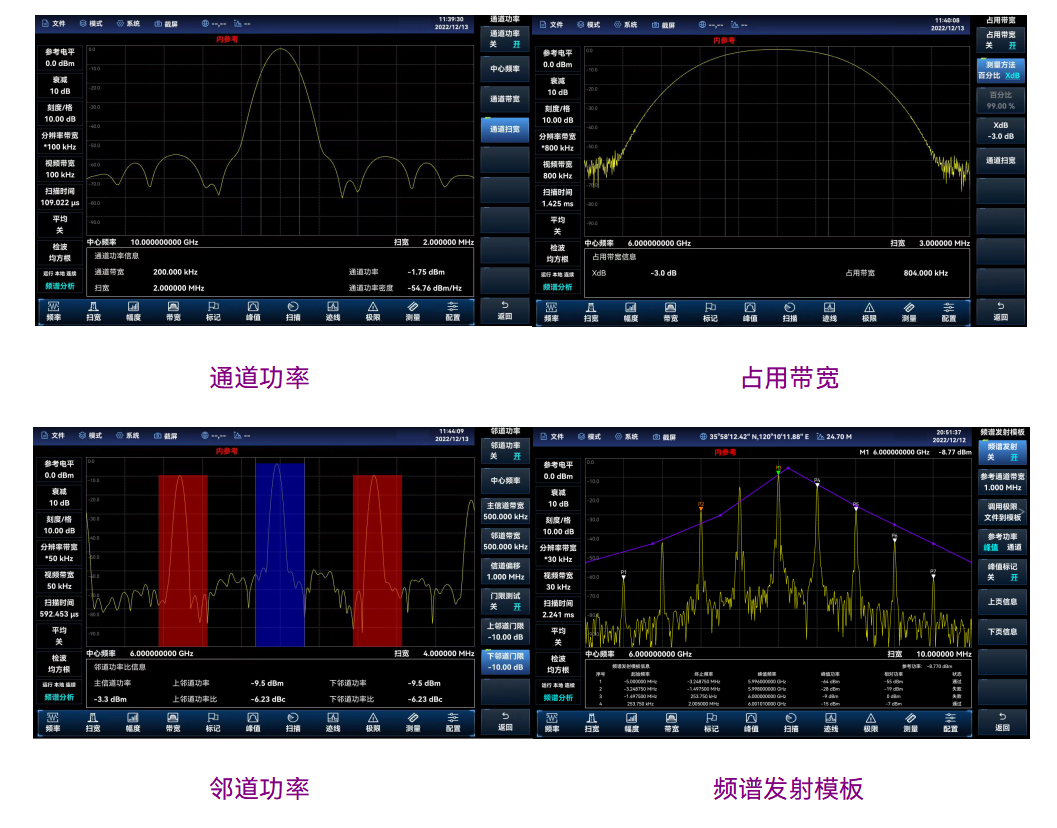Open 配置 settings icon in 通道功率 screen
Screen dimensions: 1057x828
point(453,311)
